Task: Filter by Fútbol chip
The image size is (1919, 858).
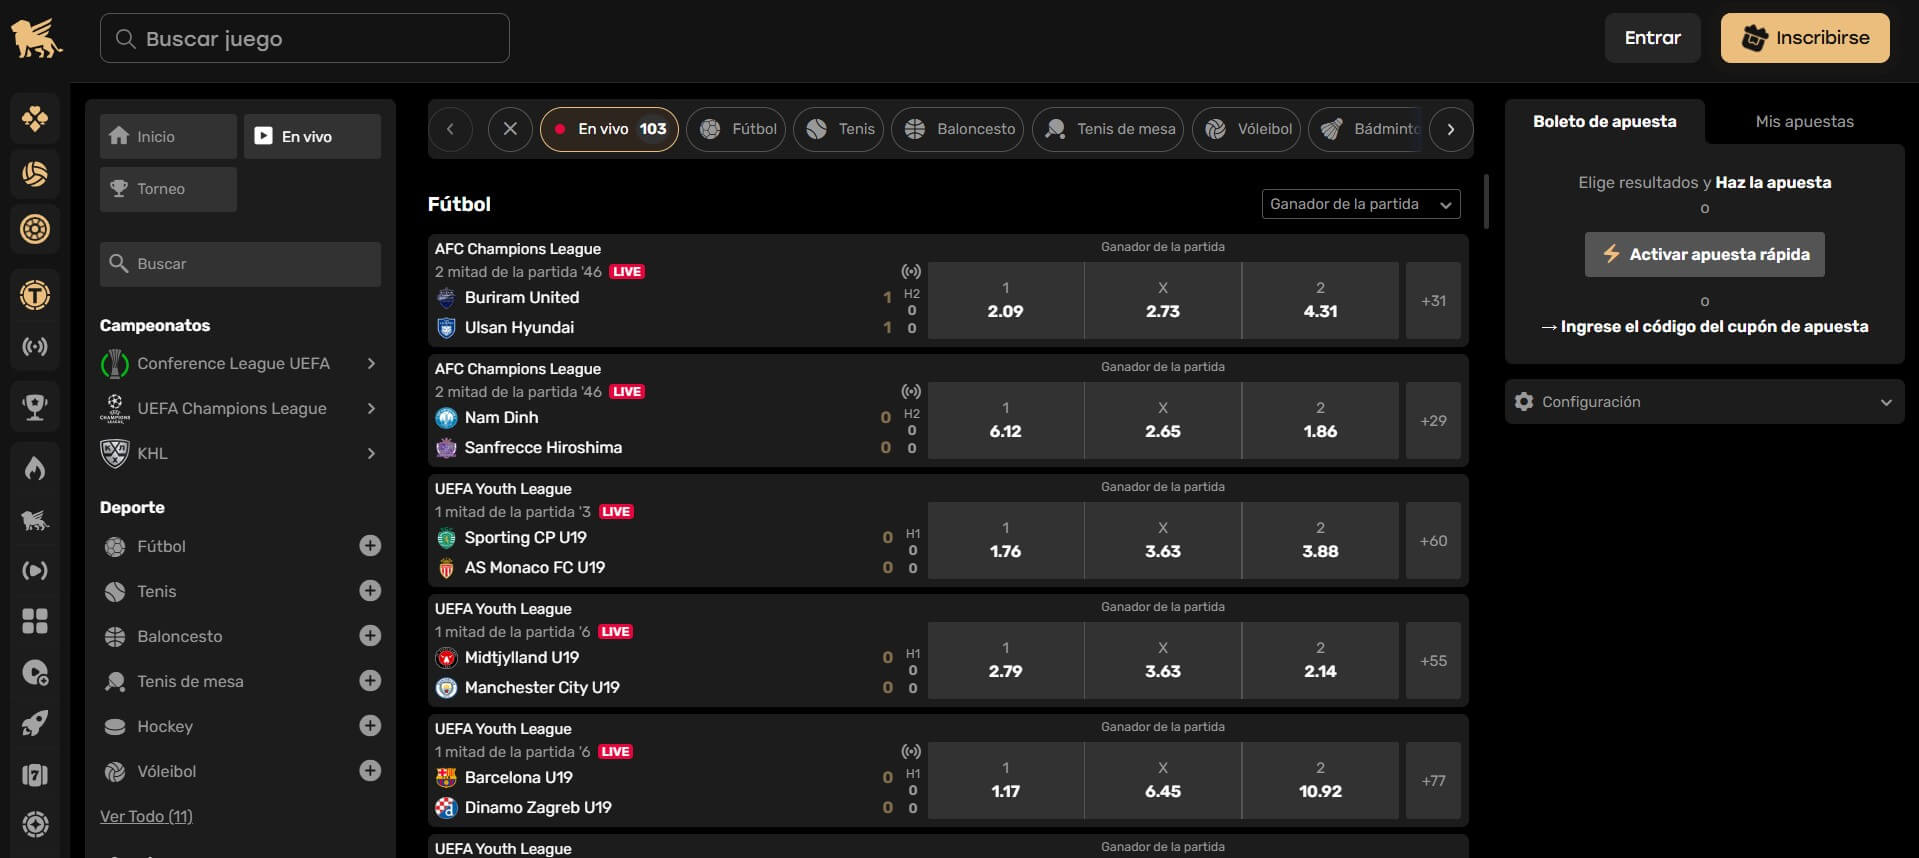Action: click(738, 129)
